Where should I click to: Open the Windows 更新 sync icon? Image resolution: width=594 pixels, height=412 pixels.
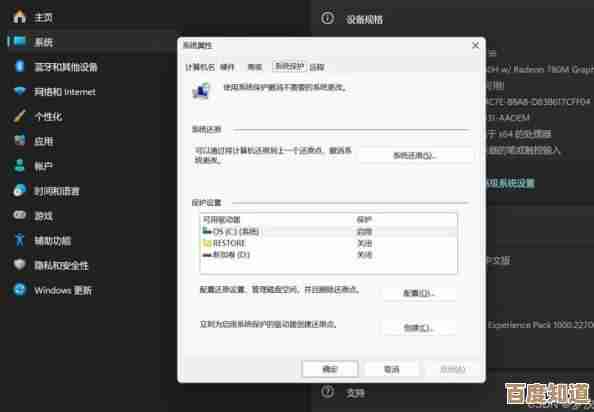pyautogui.click(x=19, y=290)
